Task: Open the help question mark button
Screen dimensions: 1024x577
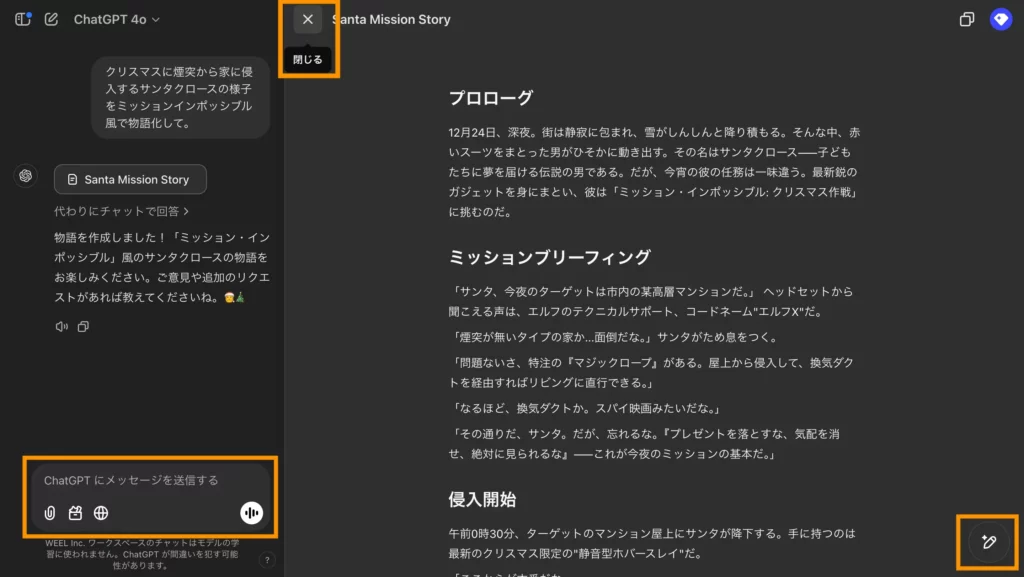Action: click(x=267, y=559)
